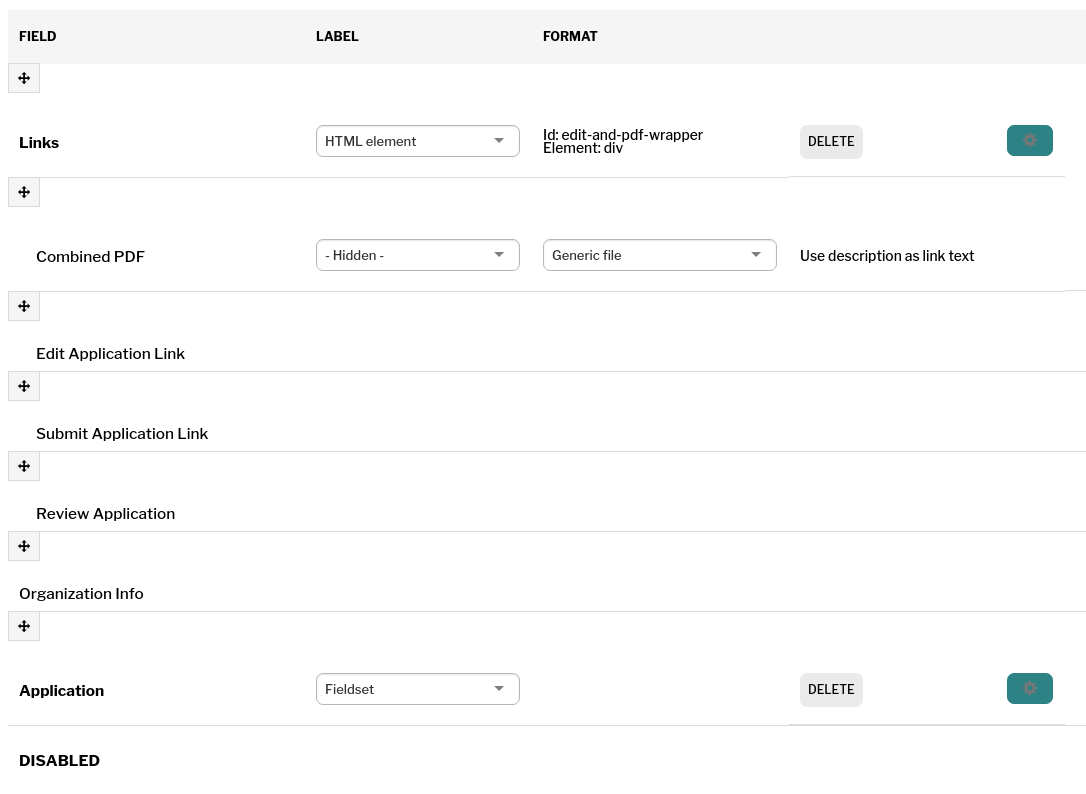Click the Submit Application Link drag handle

(24, 387)
